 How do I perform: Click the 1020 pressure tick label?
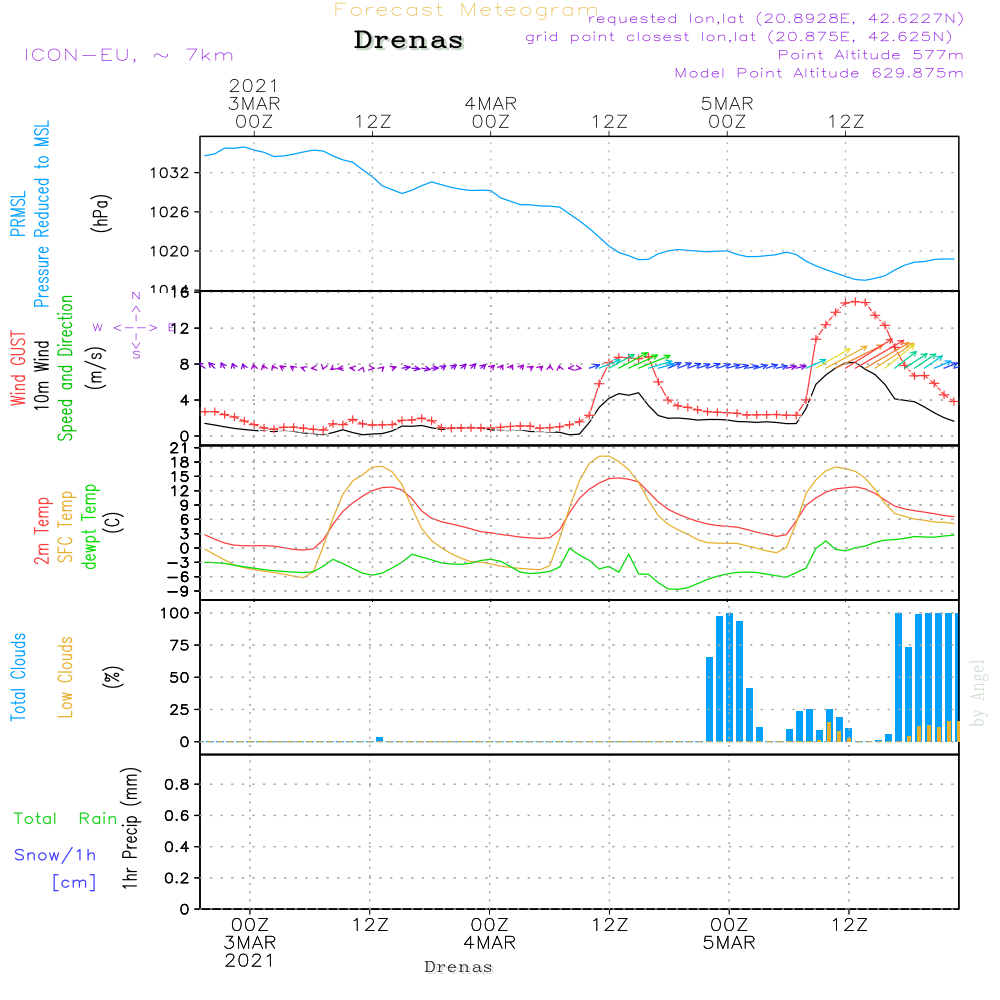tap(170, 251)
